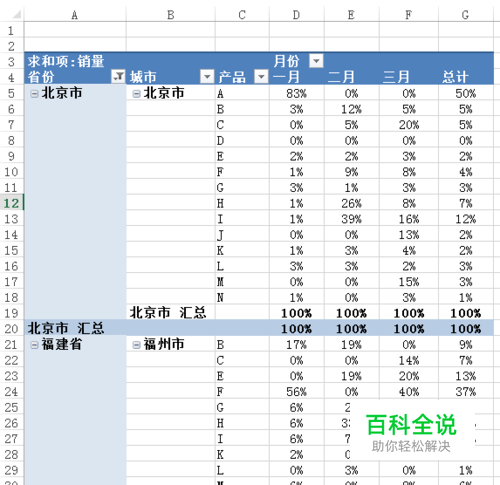The width and height of the screenshot is (500, 485).
Task: Select row 24 header
Action: (11, 392)
